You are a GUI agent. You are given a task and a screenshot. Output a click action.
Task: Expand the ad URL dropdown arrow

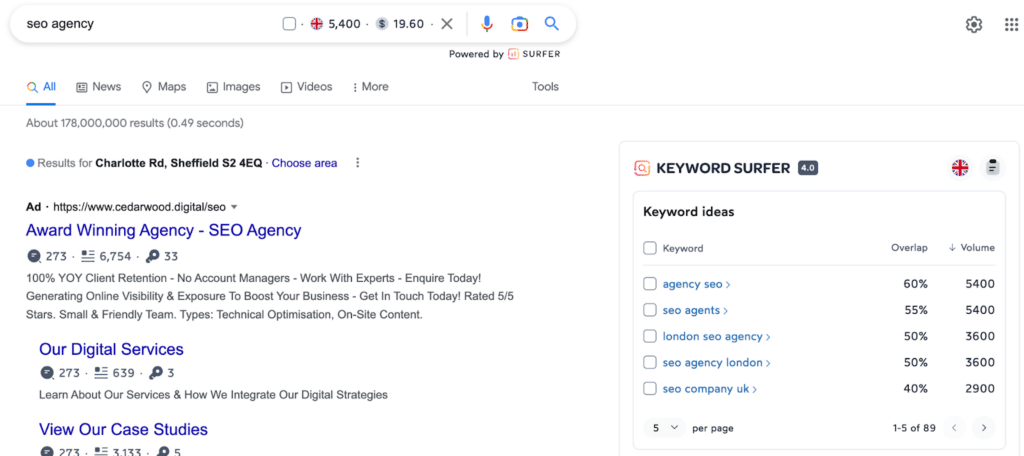pyautogui.click(x=234, y=207)
